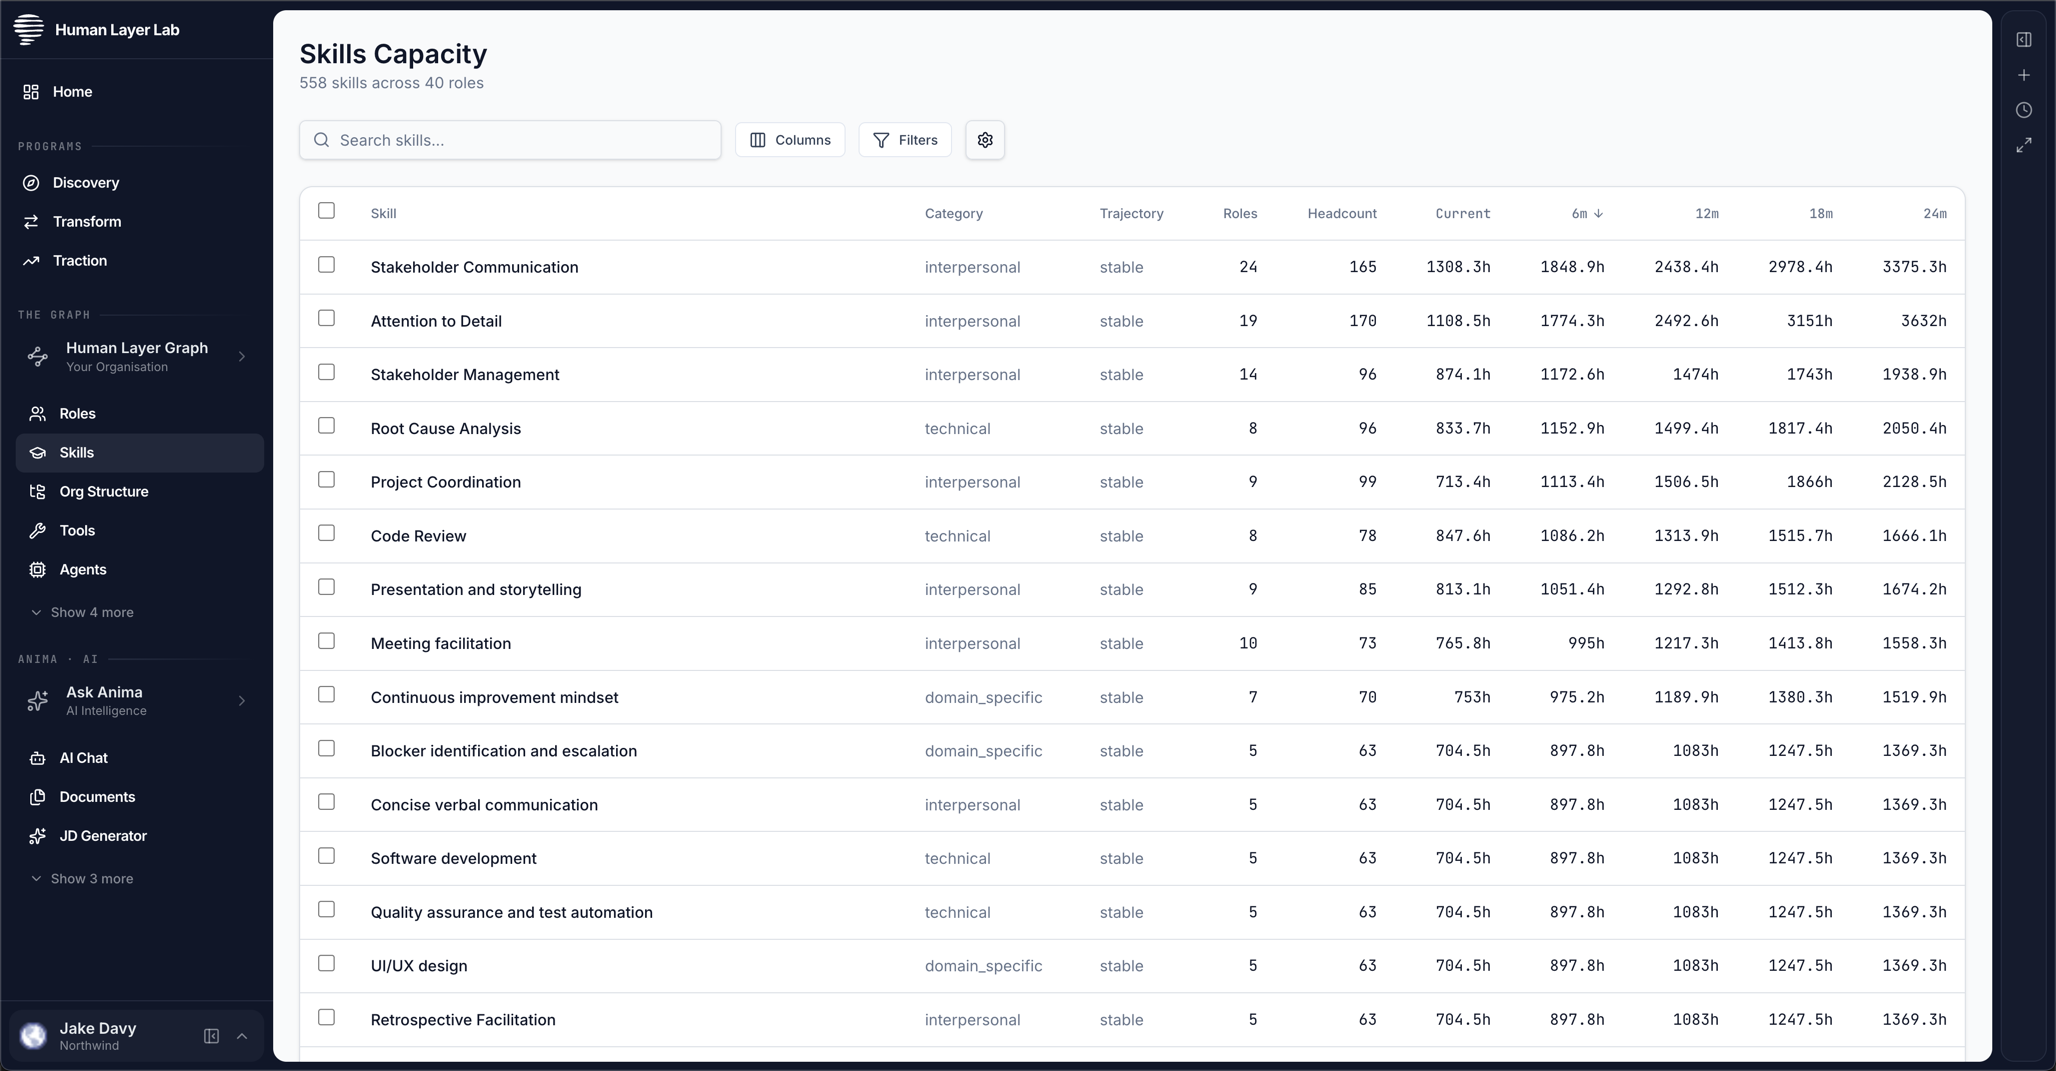2056x1071 pixels.
Task: Click the Discovery compass icon
Action: (x=31, y=183)
